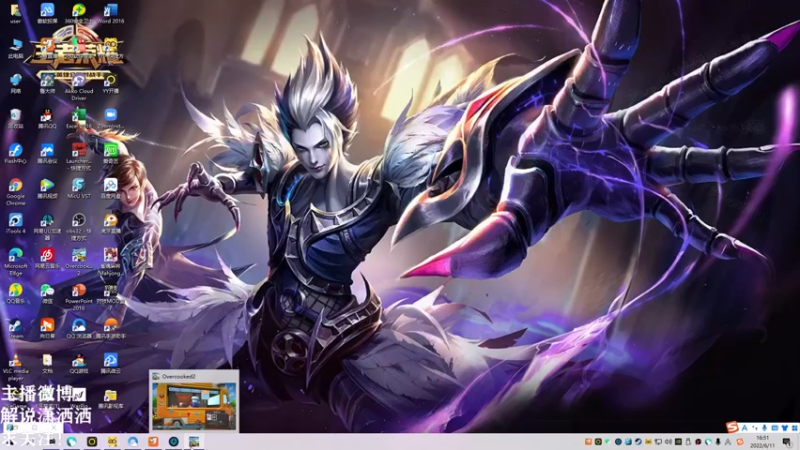
Task: Open the Sogou skin (shirt) icon
Action: click(785, 428)
